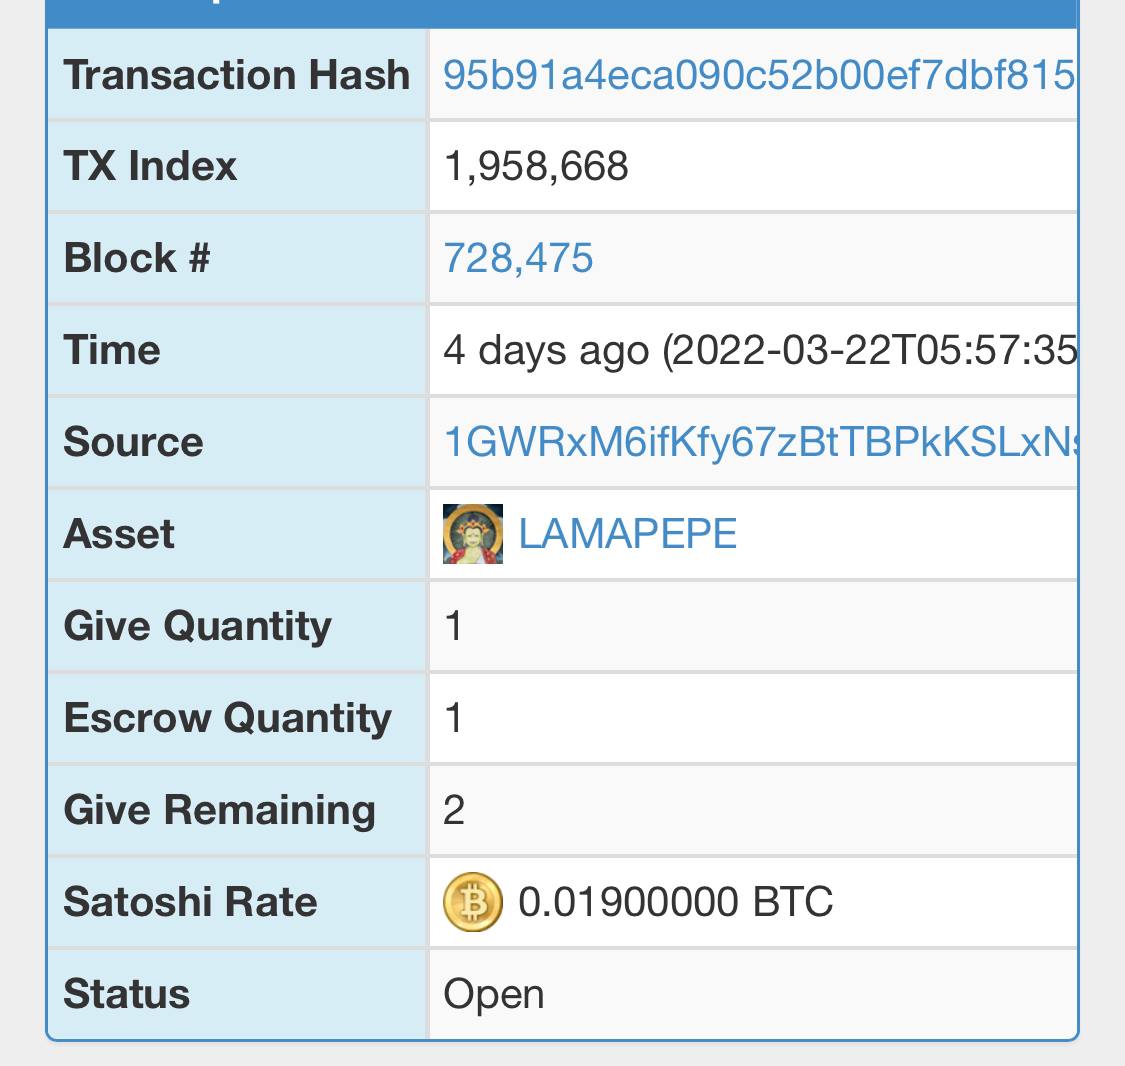Viewport: 1125px width, 1066px height.
Task: Click the Bitcoin coin icon
Action: tap(473, 902)
